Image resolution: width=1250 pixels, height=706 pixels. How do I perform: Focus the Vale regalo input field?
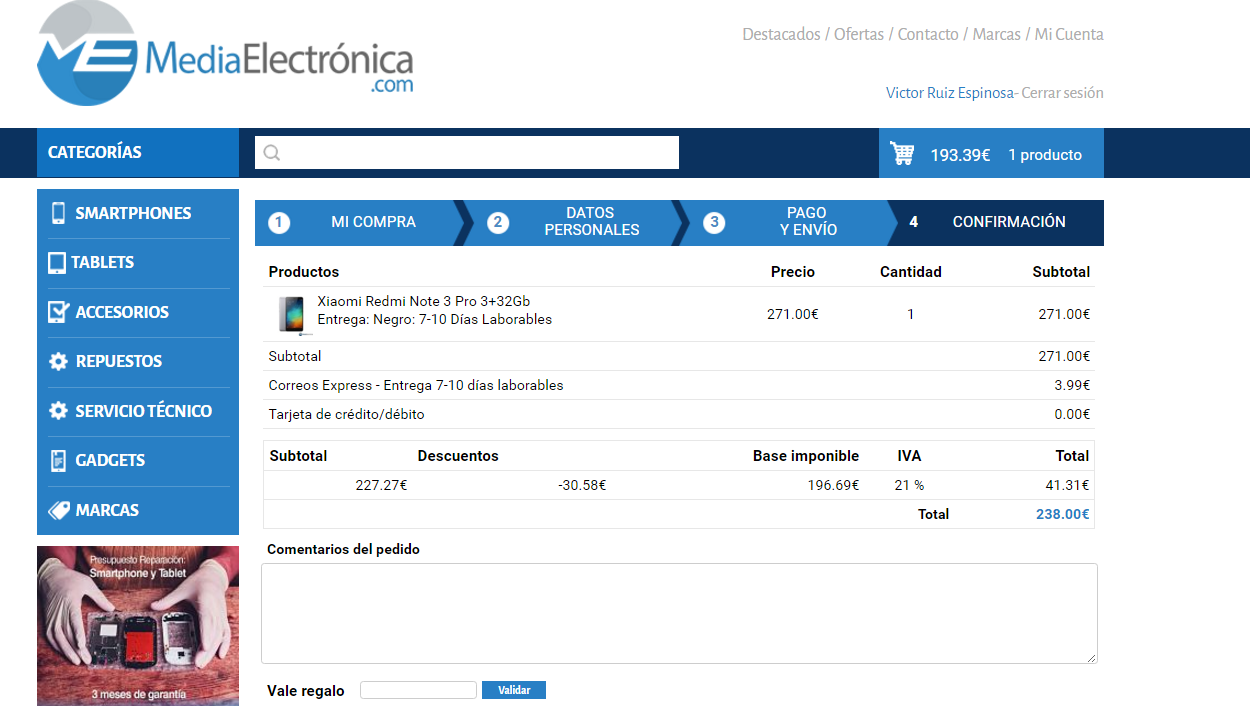(x=418, y=690)
